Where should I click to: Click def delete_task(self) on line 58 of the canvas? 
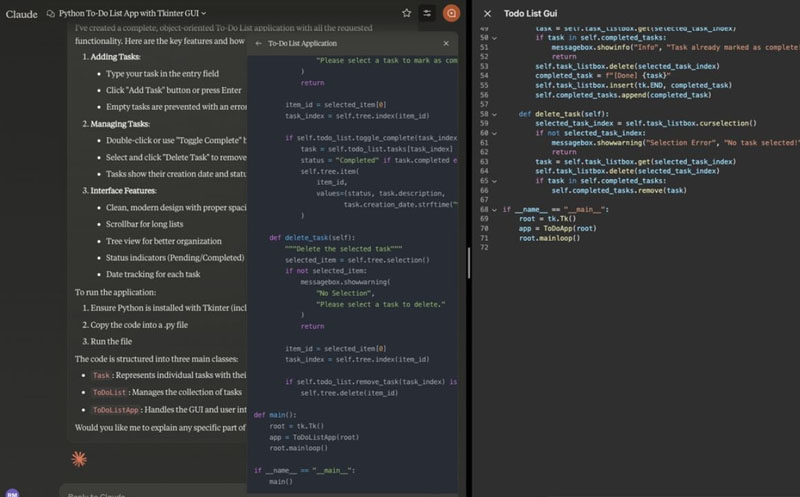click(x=563, y=114)
